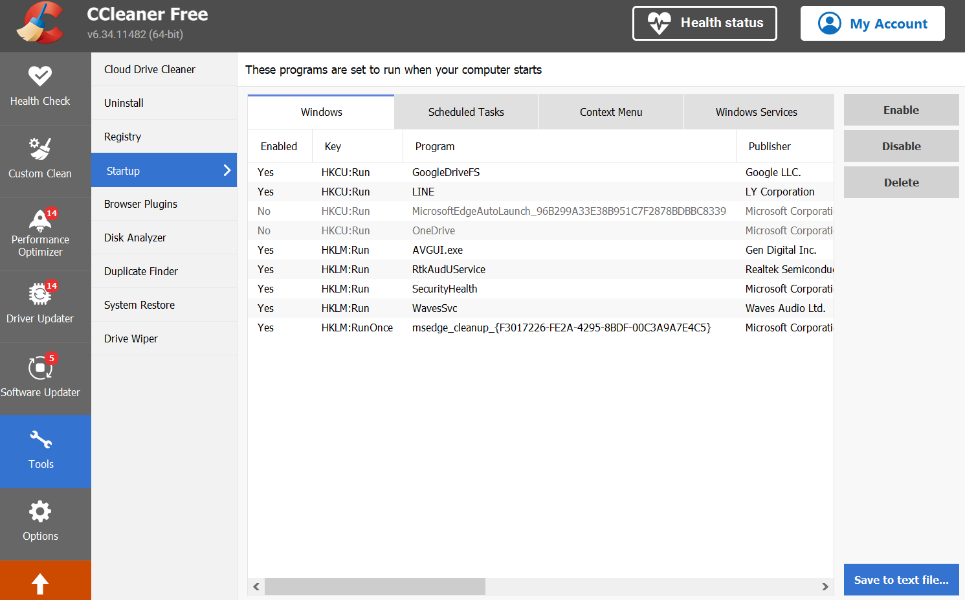
Task: Click horizontal scrollbar right arrow
Action: pyautogui.click(x=825, y=587)
